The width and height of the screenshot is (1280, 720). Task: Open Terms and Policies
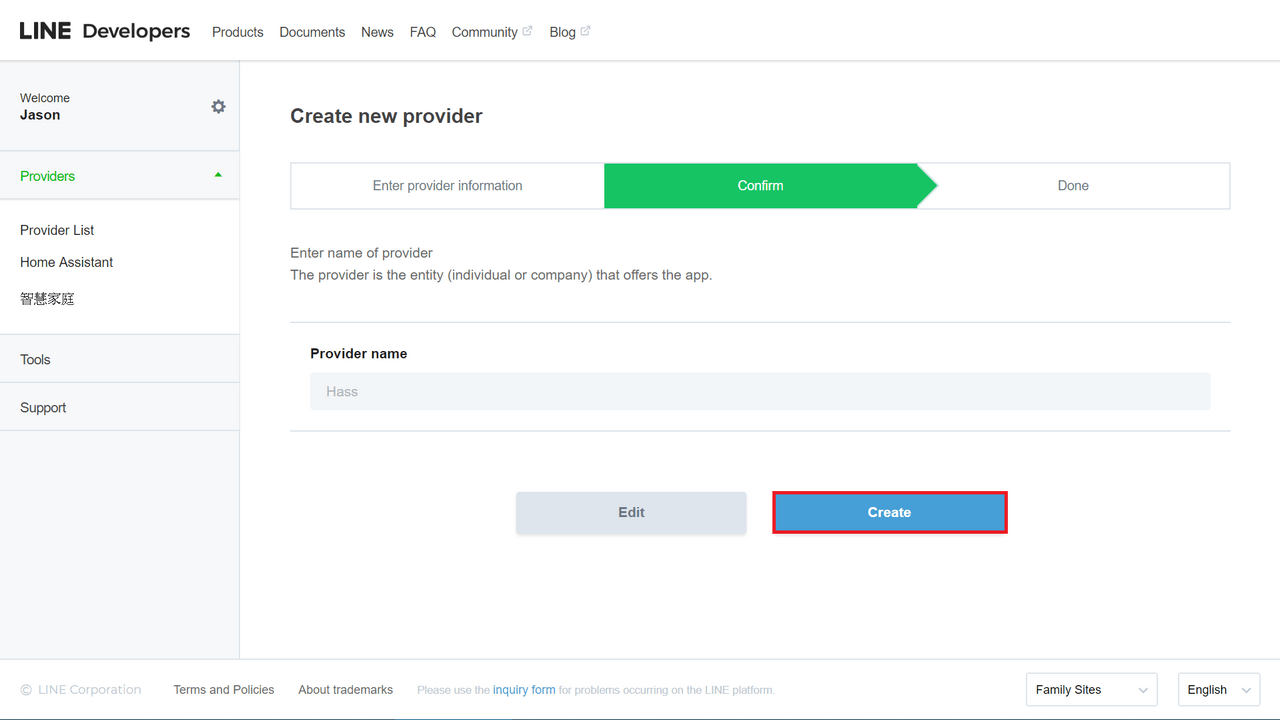tap(224, 690)
